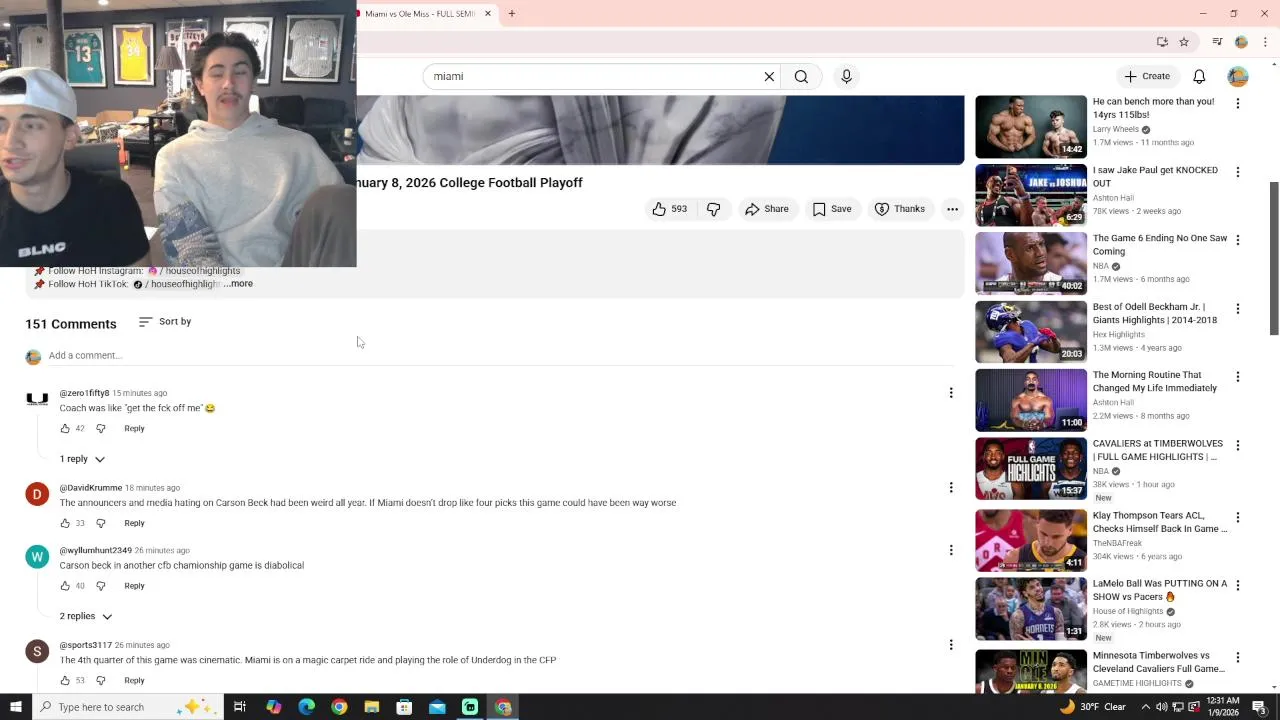
Task: Click the page vertical scrollbar thumb
Action: click(x=1274, y=258)
